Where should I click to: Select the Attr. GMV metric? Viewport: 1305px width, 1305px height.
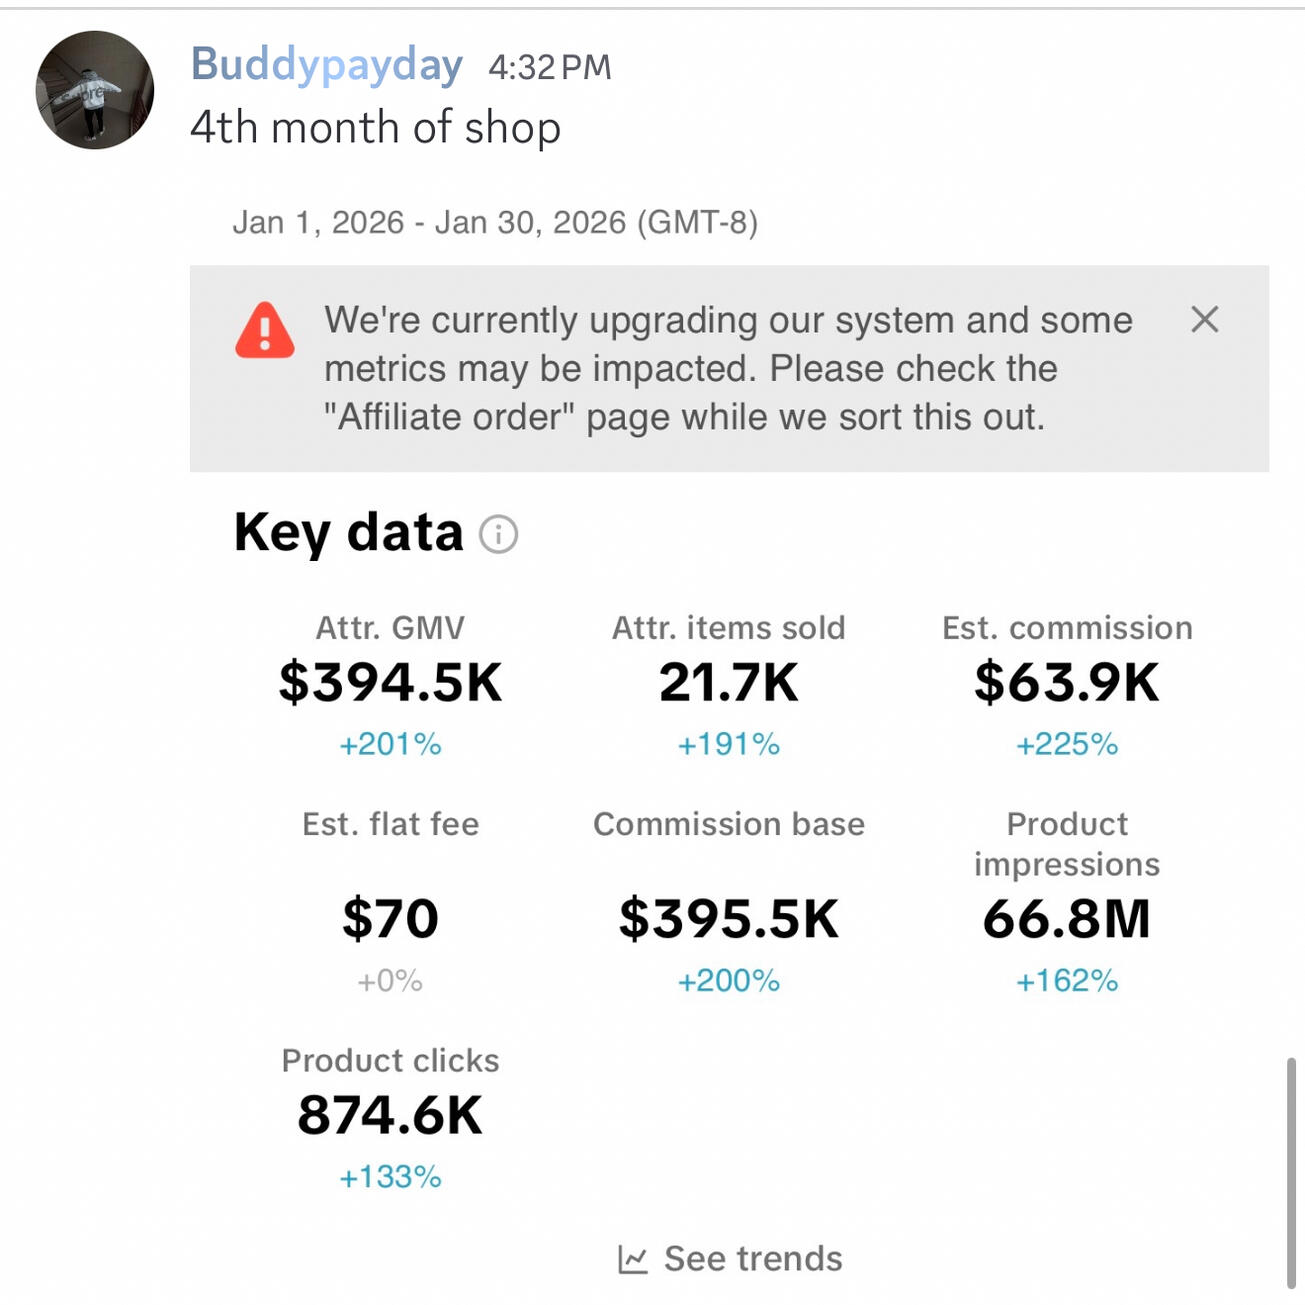tap(390, 682)
